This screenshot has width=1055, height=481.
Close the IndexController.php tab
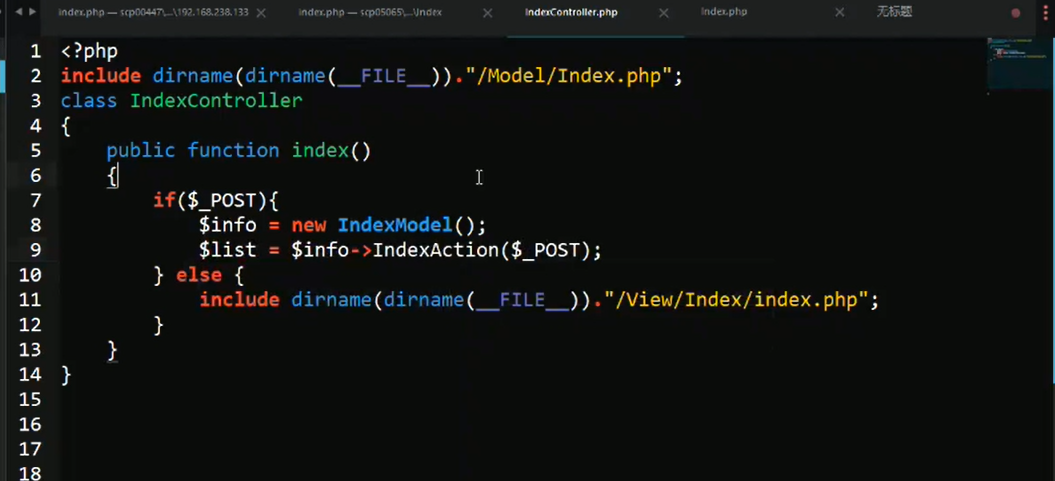[663, 13]
